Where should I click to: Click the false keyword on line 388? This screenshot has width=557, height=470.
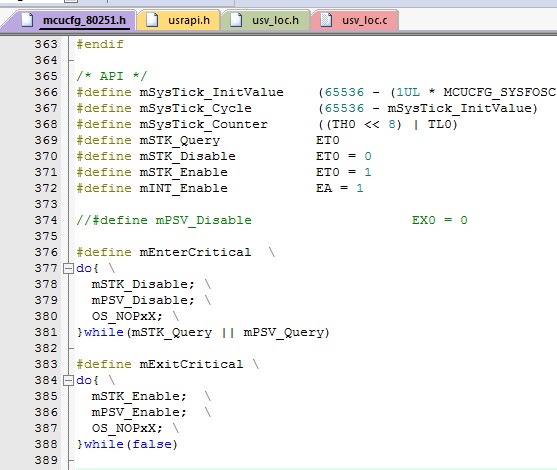point(152,444)
